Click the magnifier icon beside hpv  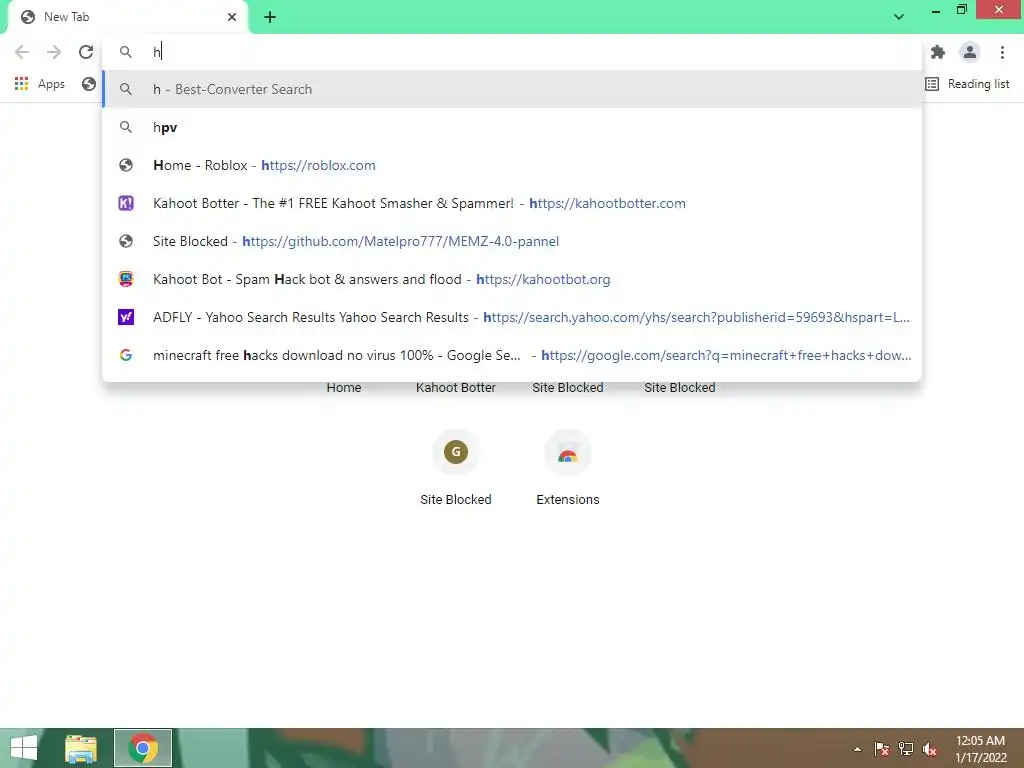tap(126, 127)
